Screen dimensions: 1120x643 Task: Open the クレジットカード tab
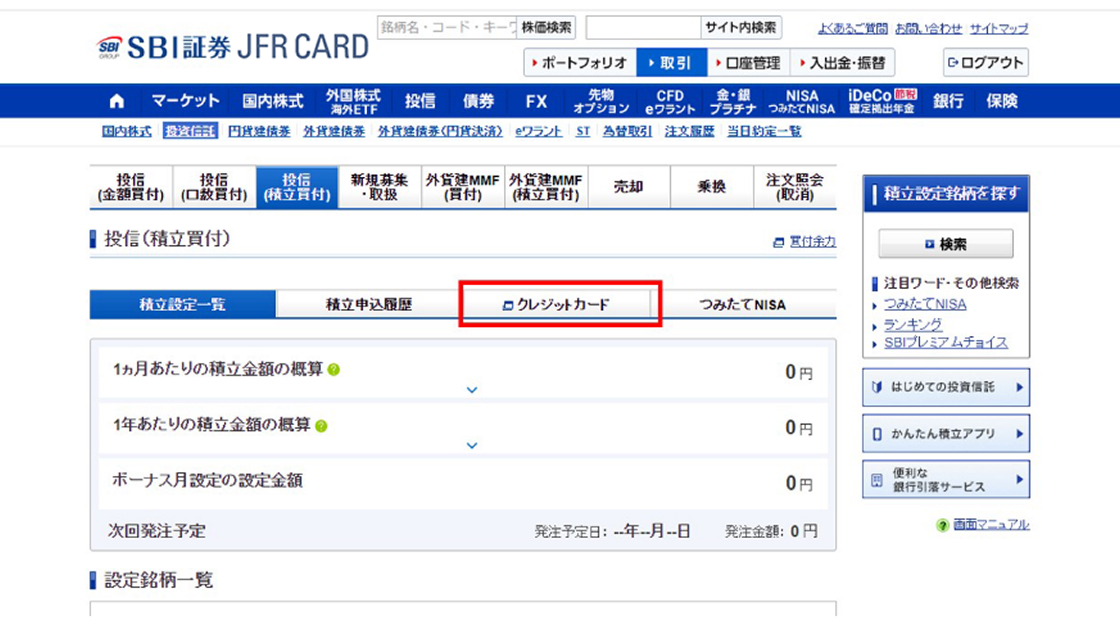pos(560,305)
